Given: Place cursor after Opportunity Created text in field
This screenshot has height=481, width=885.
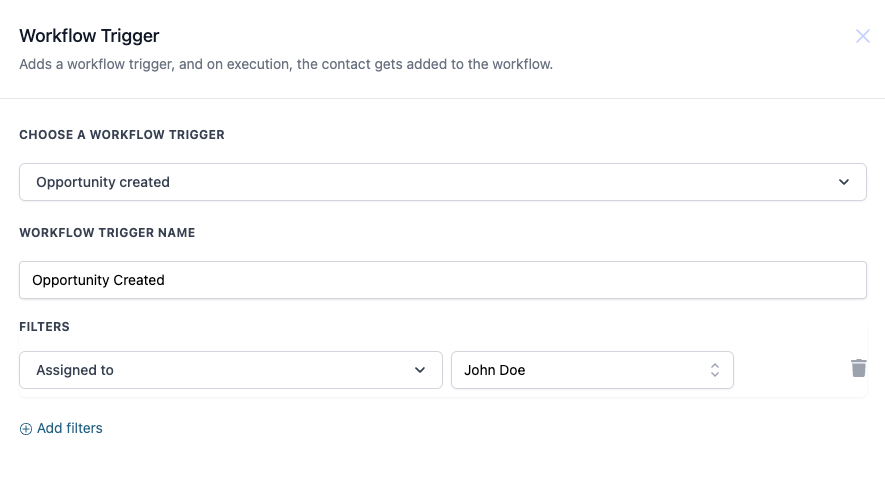Looking at the screenshot, I should point(166,280).
